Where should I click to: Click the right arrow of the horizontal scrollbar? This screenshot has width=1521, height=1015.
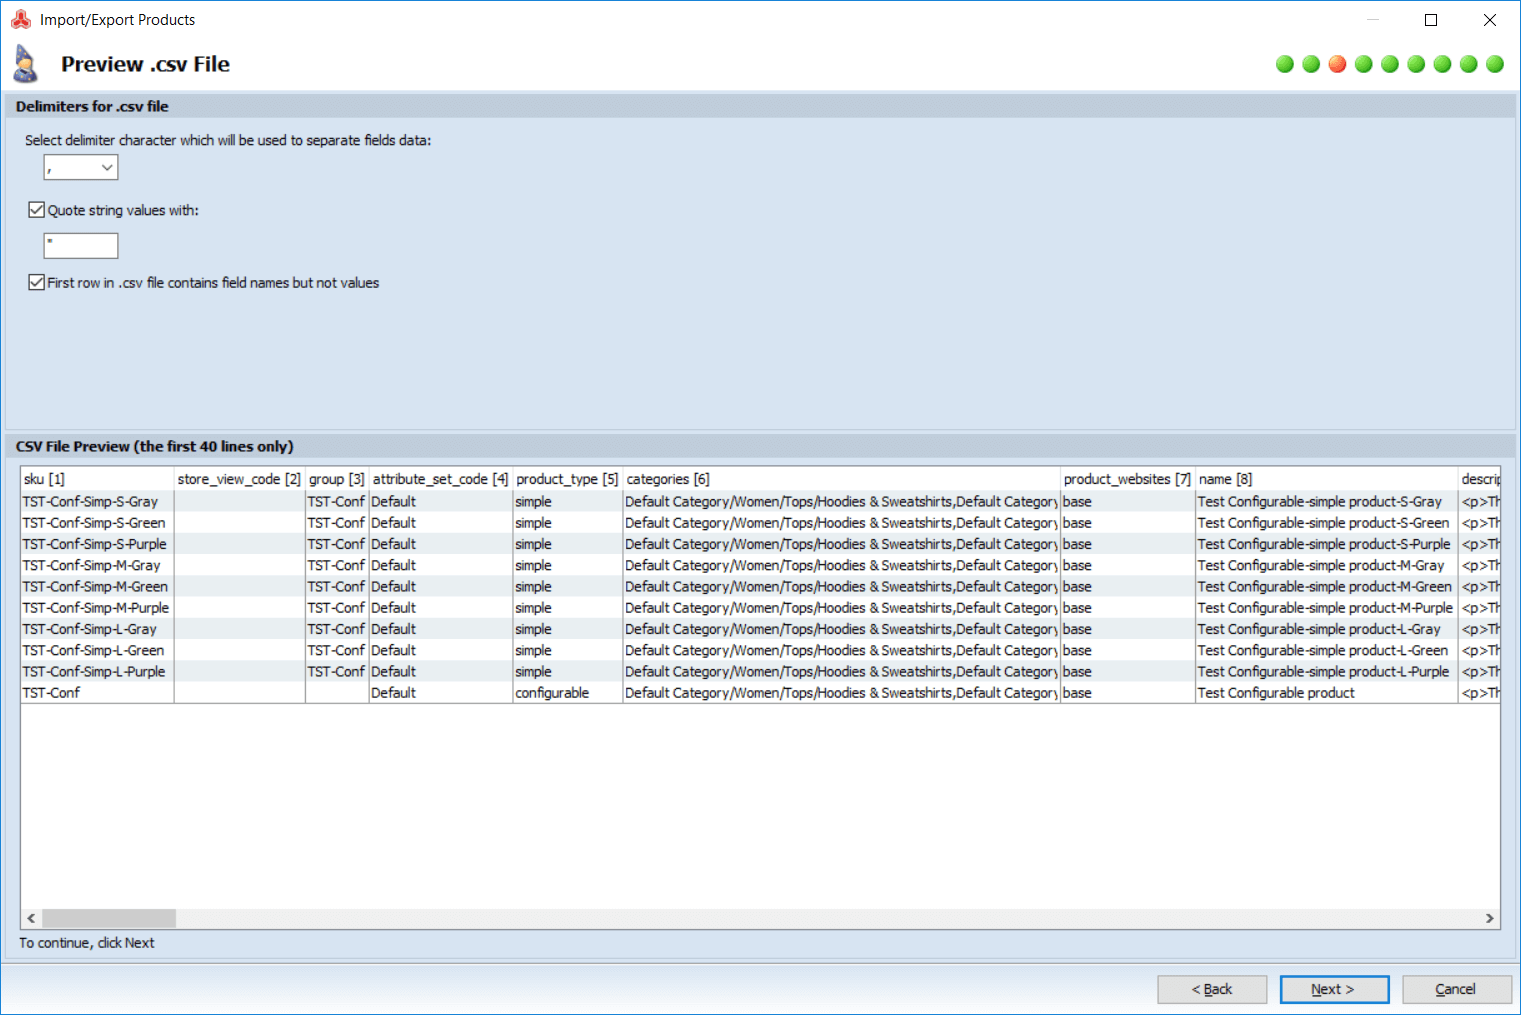(1489, 918)
